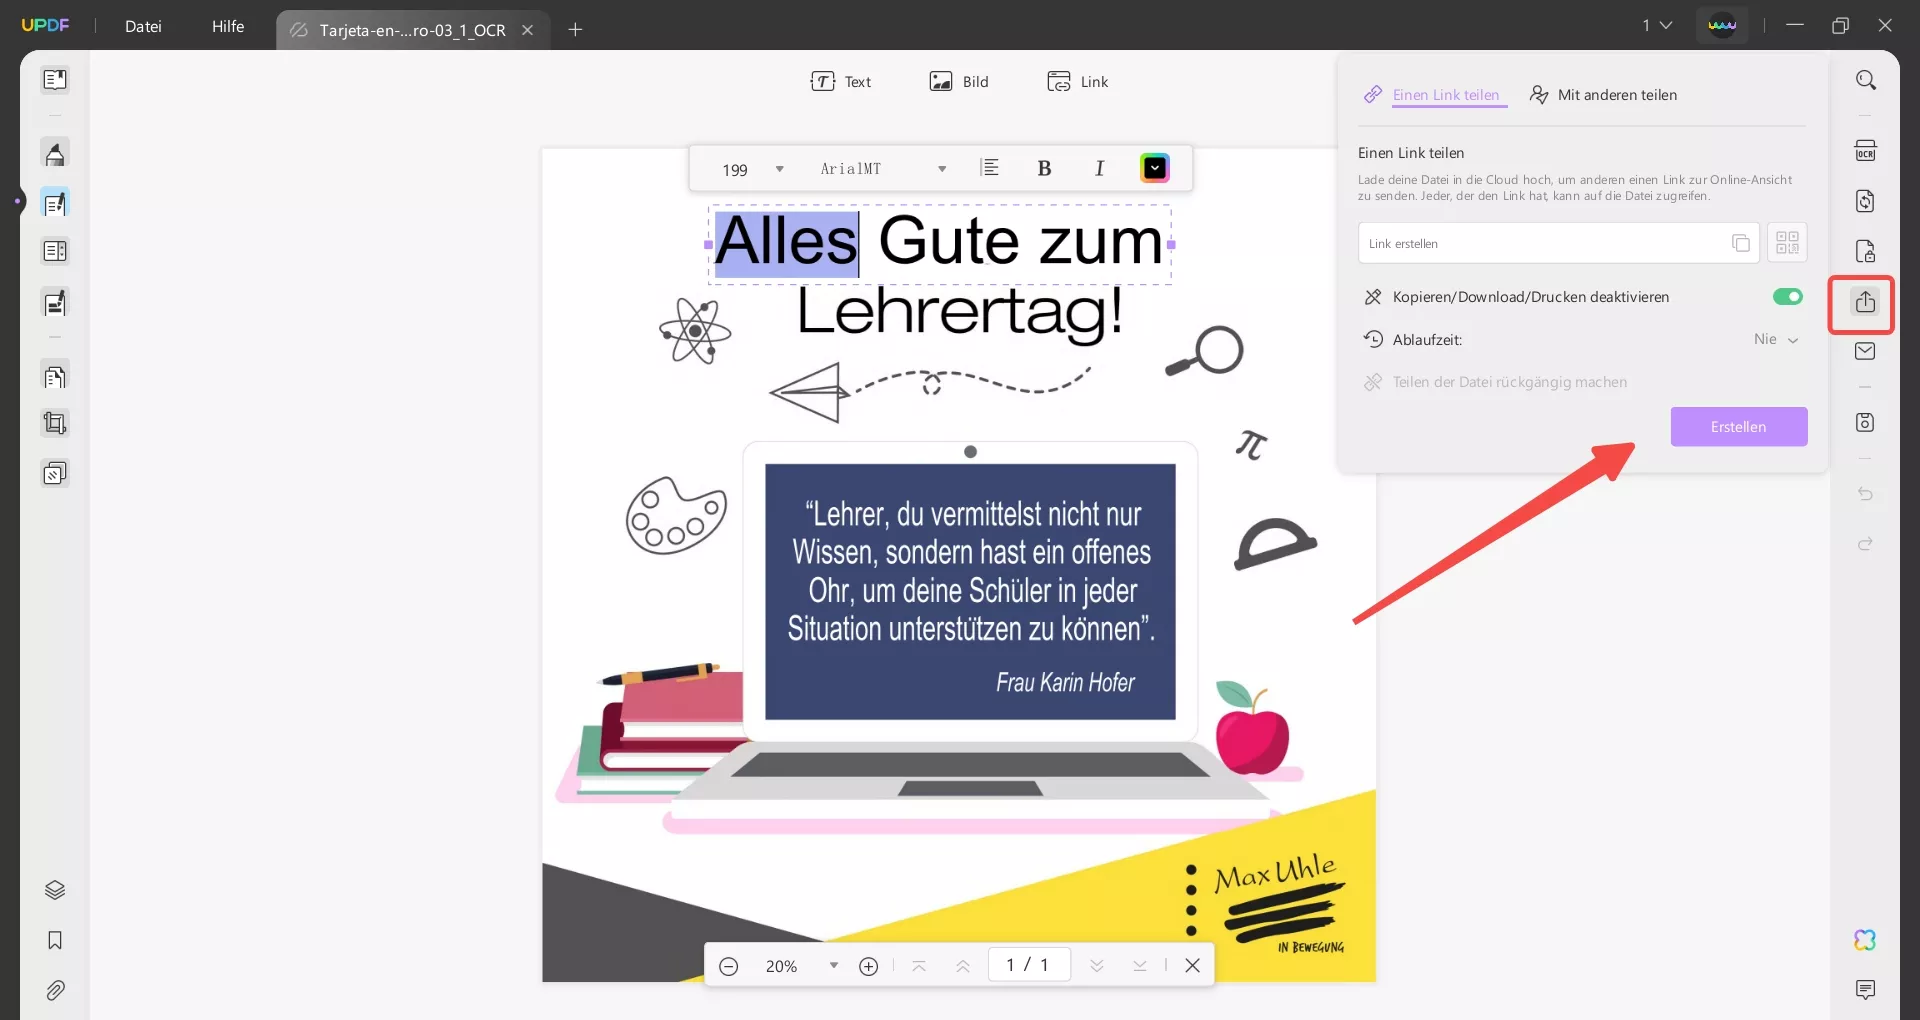1920x1020 pixels.
Task: Open the Datei menu
Action: click(x=143, y=27)
